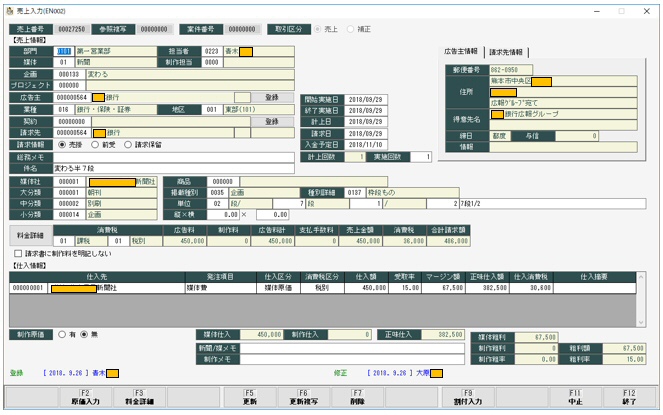This screenshot has width=663, height=415.
Task: Click the 入金予定日 field 2018/11/10
Action: pyautogui.click(x=366, y=144)
